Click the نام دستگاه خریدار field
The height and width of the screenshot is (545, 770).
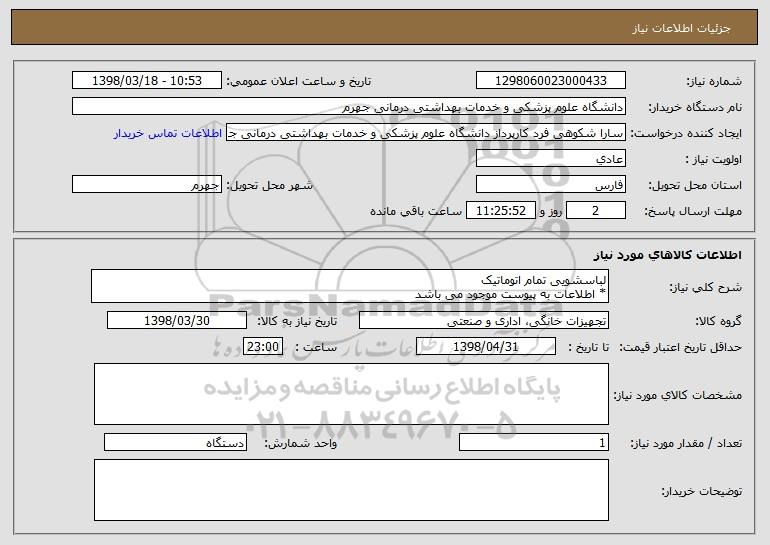pos(349,107)
